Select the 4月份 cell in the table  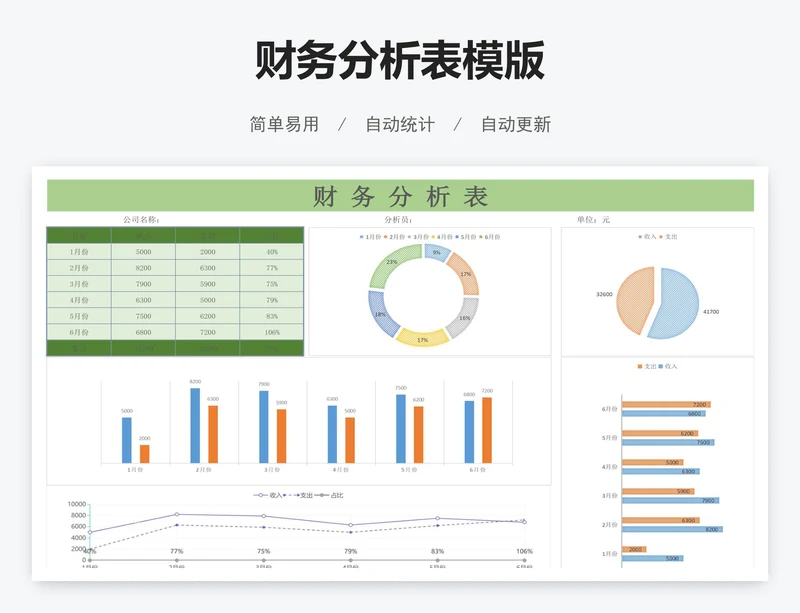pos(79,300)
